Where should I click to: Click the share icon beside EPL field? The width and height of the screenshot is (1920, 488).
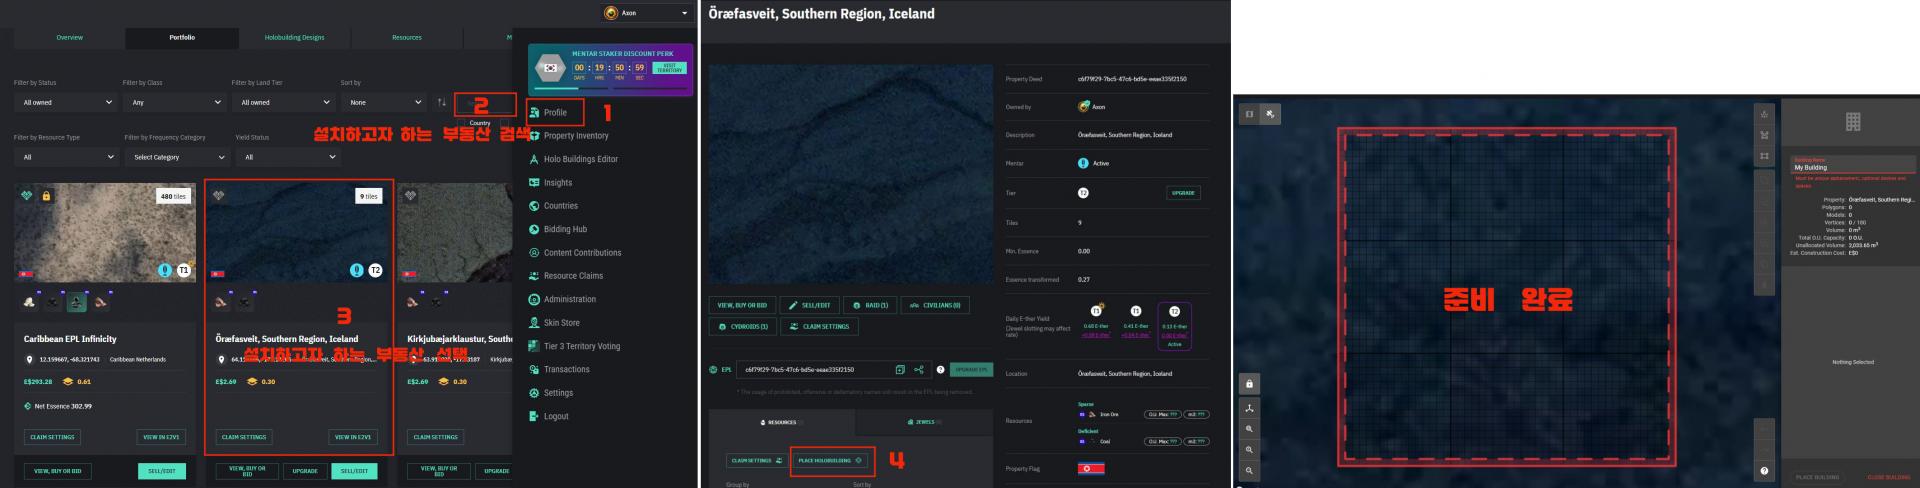[x=918, y=370]
